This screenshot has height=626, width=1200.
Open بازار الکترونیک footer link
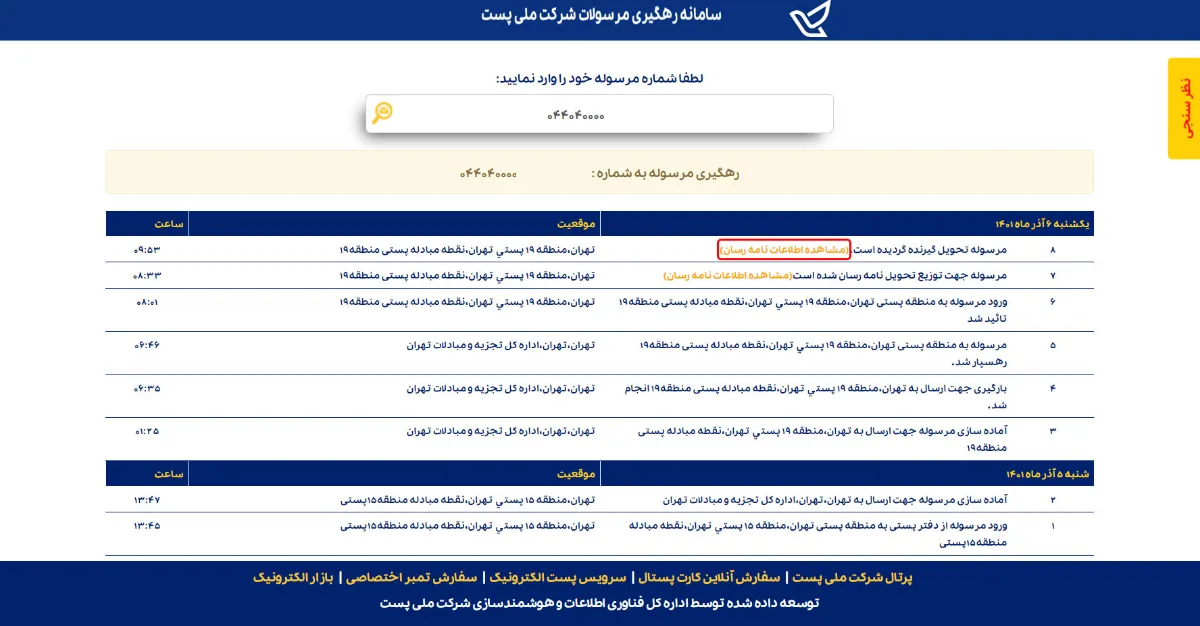[293, 578]
